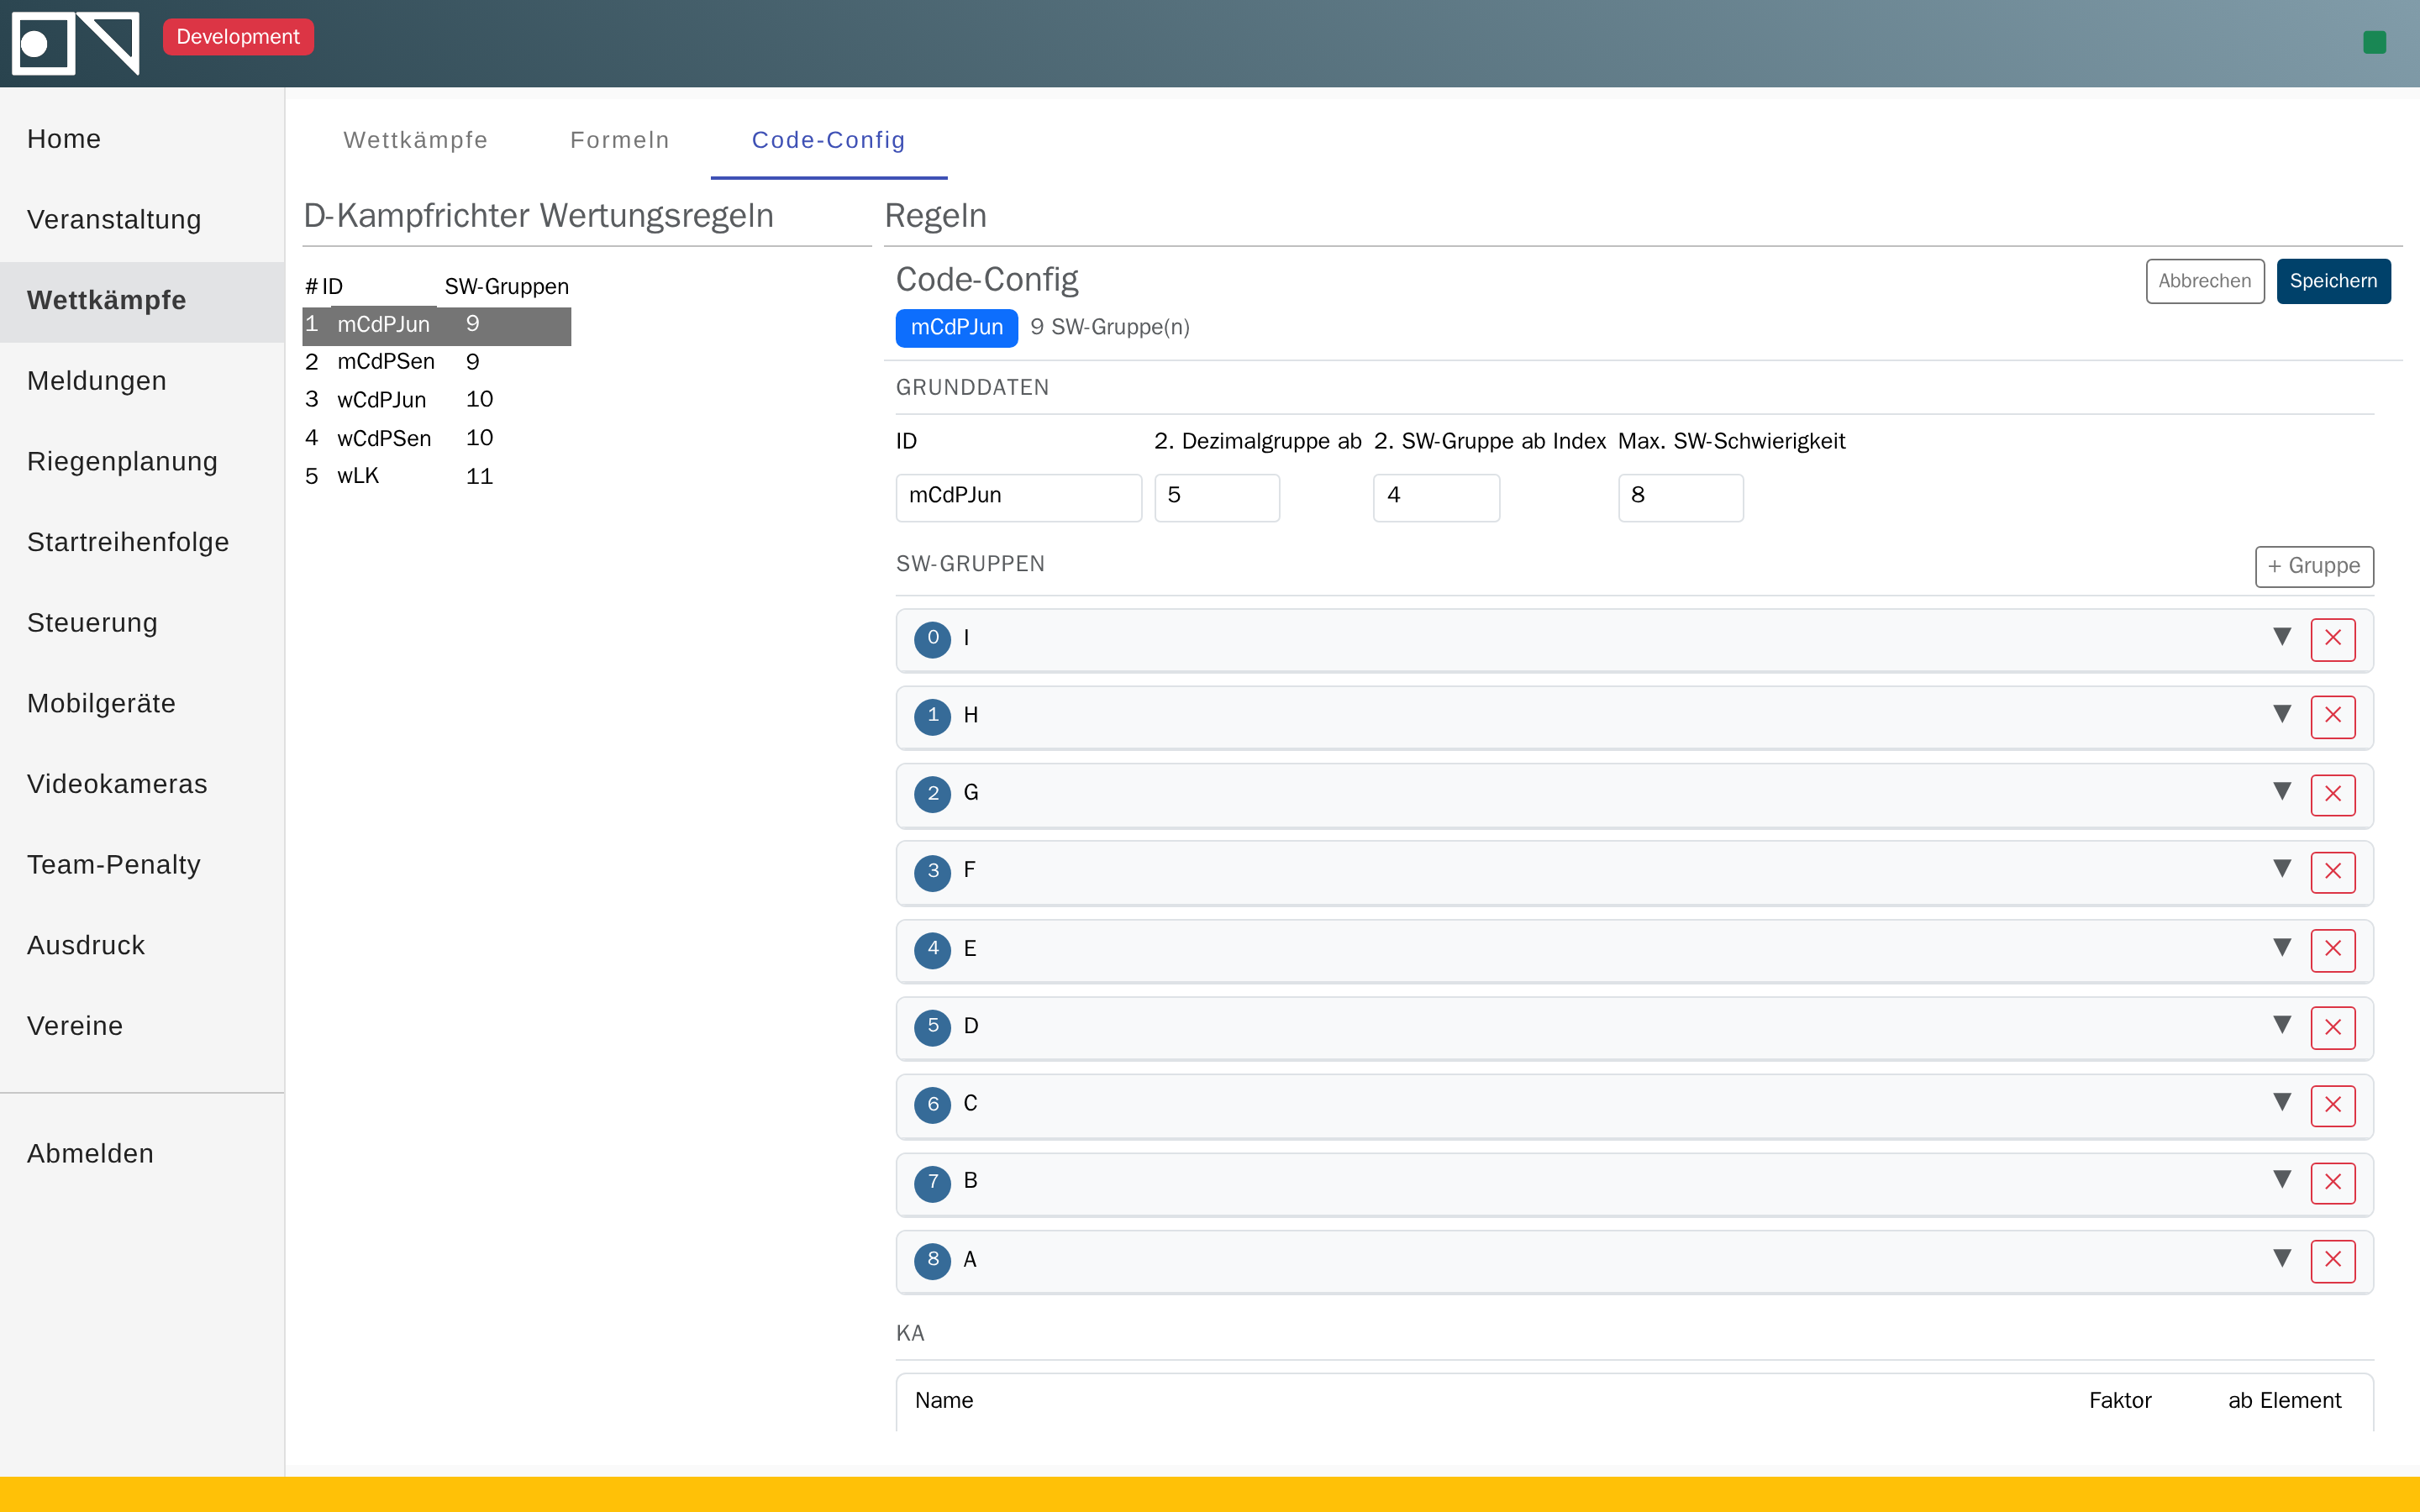Expand SW-Gruppe C with the arrow
Screen dimensions: 2420x1512
click(2281, 1102)
